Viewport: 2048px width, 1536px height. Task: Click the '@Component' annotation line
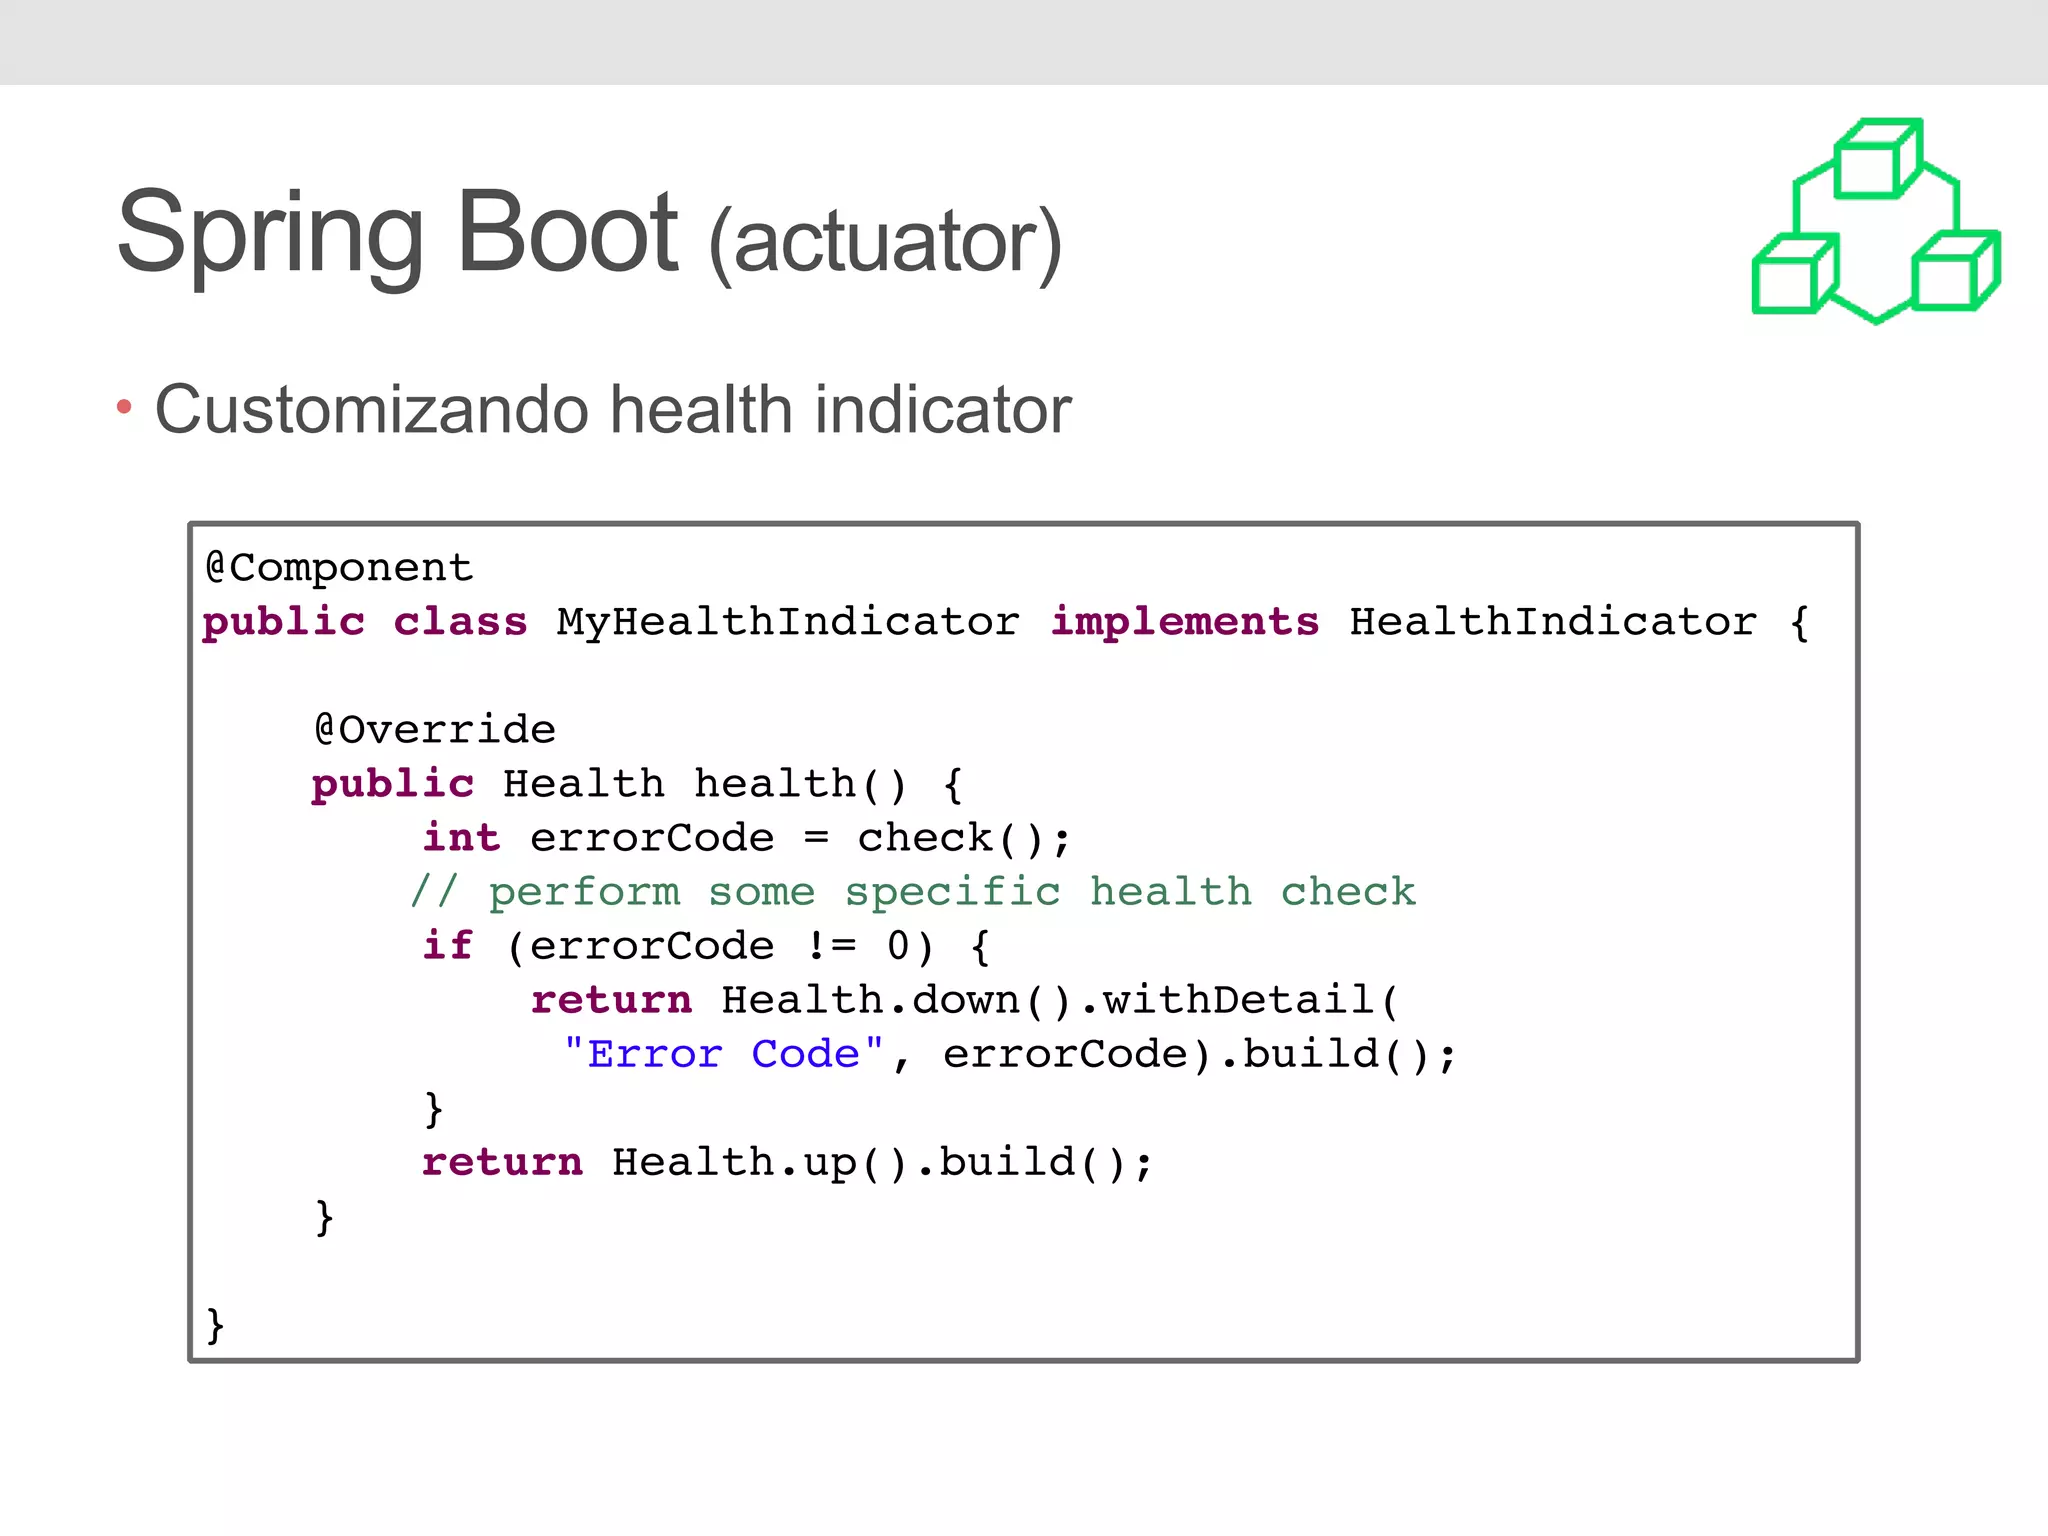[x=338, y=568]
